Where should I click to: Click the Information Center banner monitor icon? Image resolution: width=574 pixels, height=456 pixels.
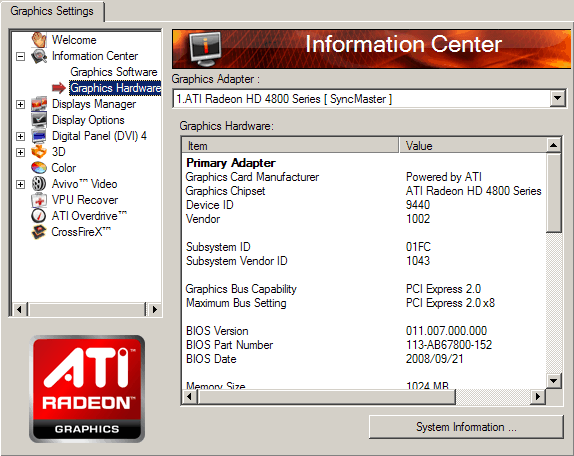point(205,49)
